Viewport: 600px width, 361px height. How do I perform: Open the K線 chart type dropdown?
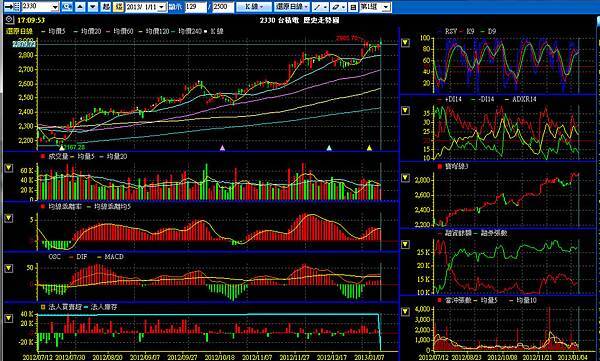[254, 7]
